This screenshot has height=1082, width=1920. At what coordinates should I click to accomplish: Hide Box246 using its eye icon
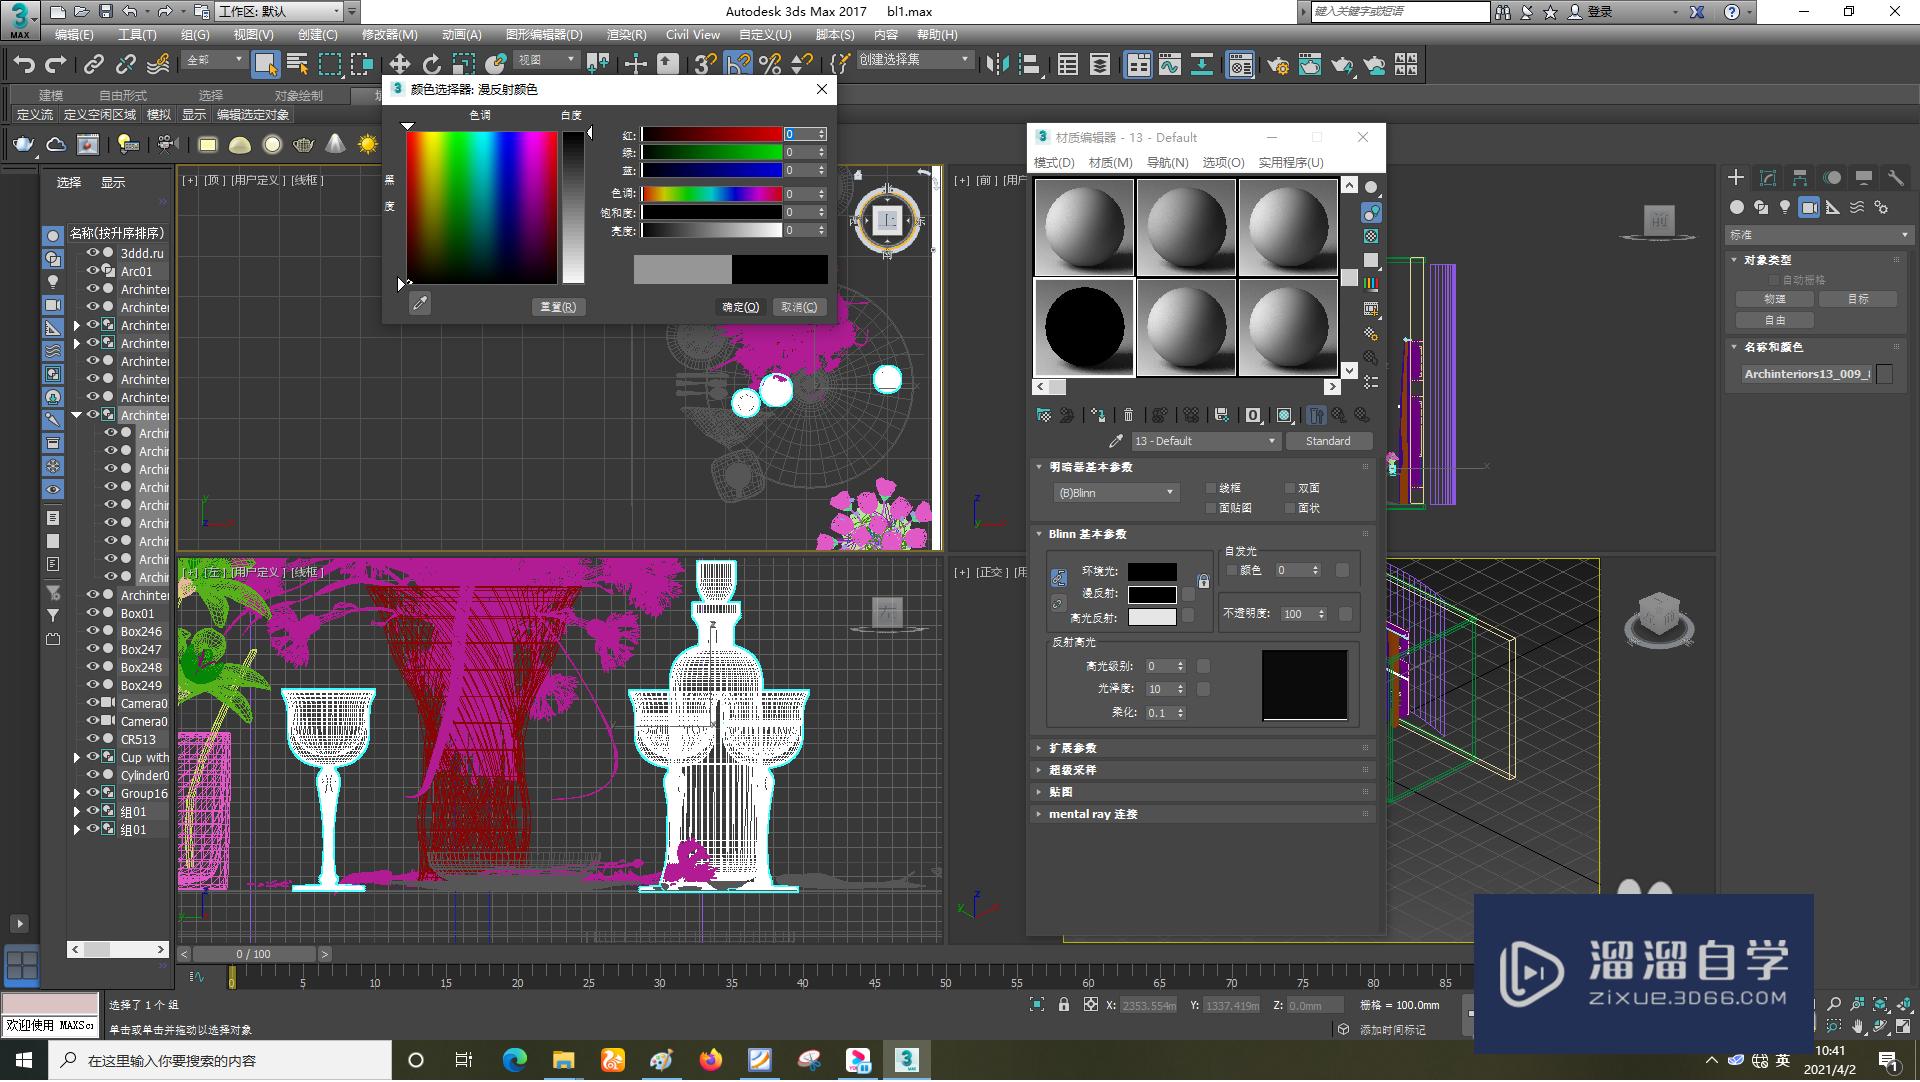(x=93, y=631)
